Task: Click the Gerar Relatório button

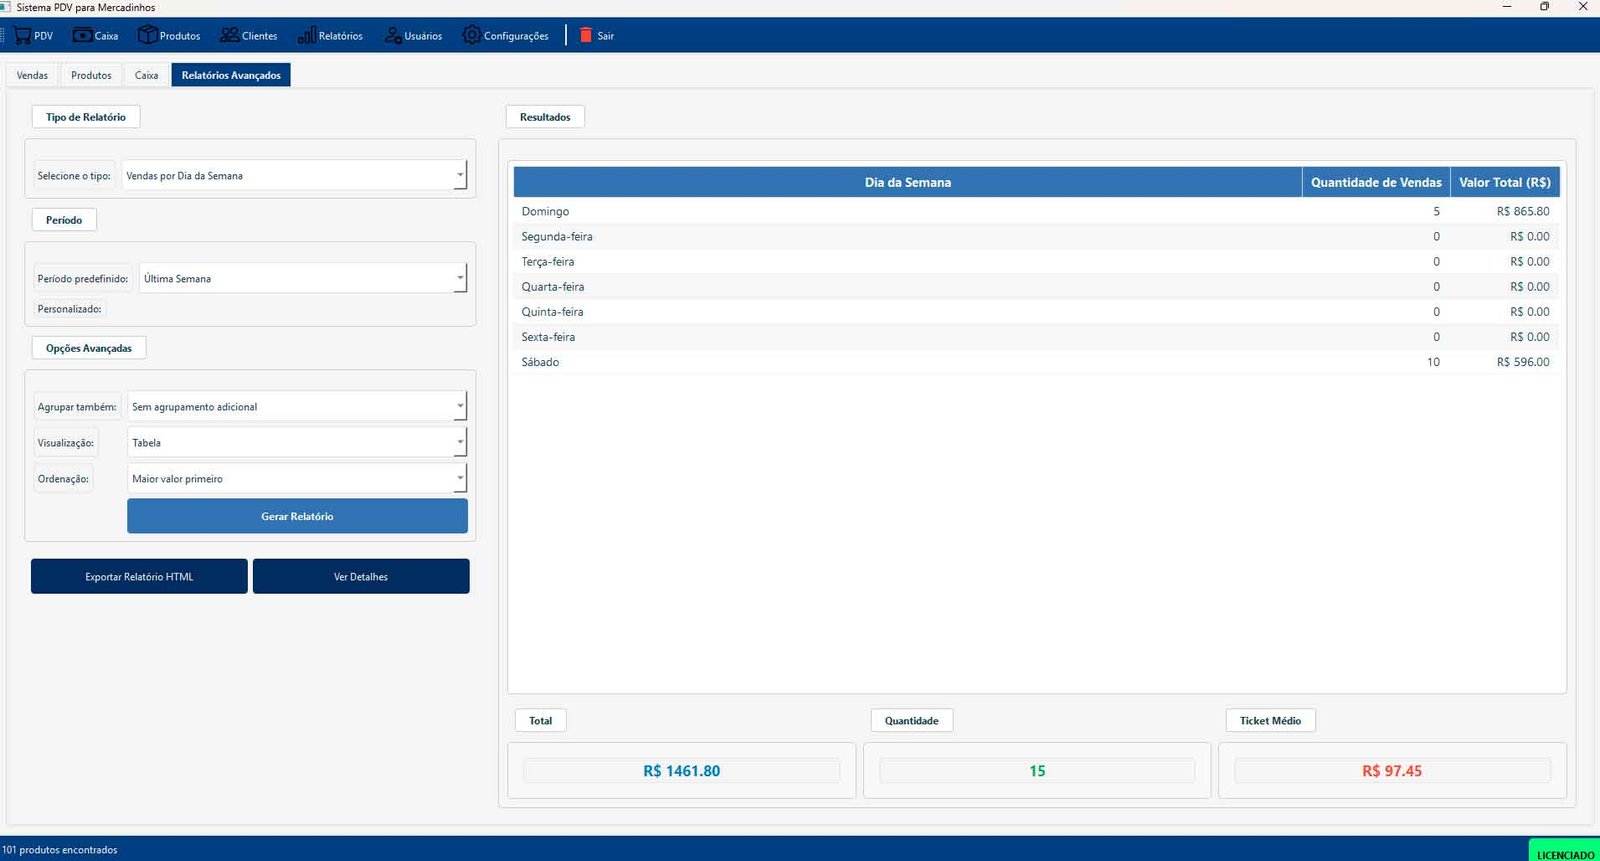Action: pyautogui.click(x=297, y=516)
